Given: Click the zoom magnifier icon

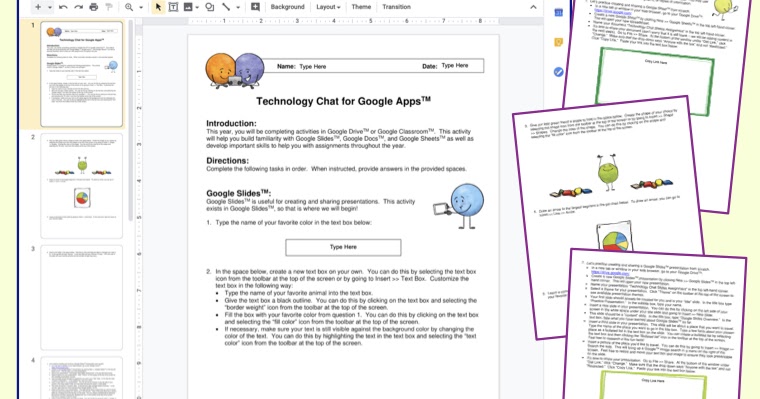Looking at the screenshot, I should [129, 7].
